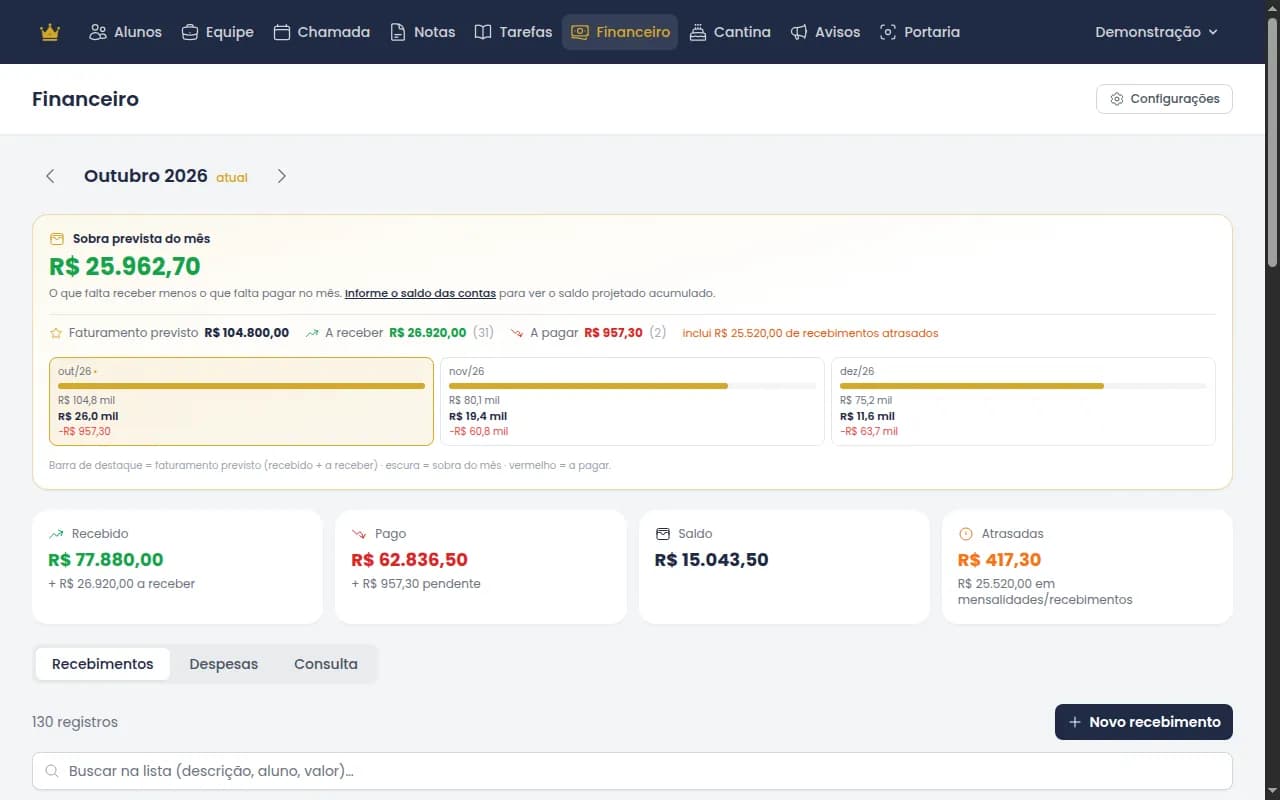Viewport: 1280px width, 800px height.
Task: Select the dez/26 month card
Action: point(1023,401)
